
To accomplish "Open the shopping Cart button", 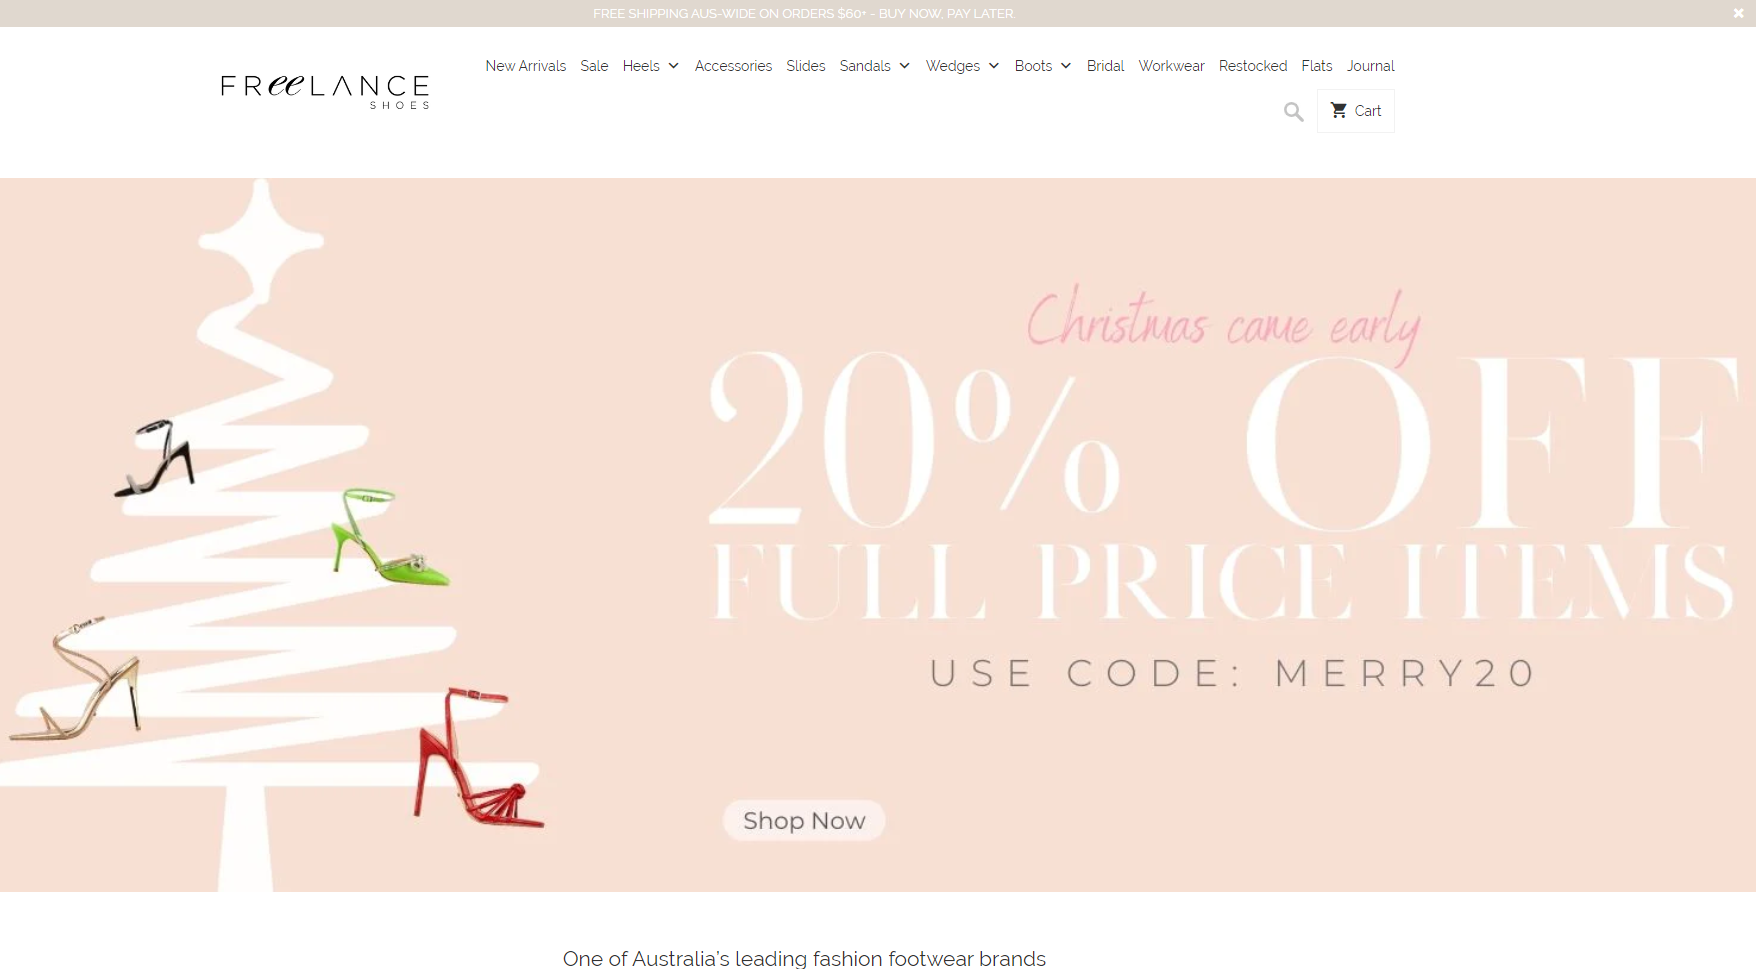I will (x=1356, y=111).
